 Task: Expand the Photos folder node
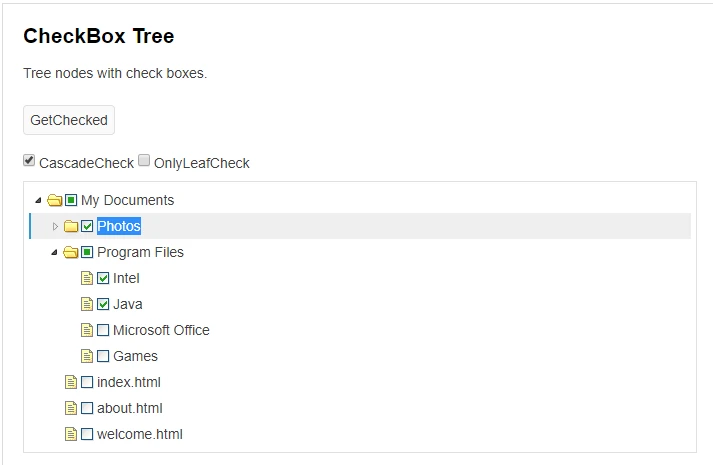55,226
